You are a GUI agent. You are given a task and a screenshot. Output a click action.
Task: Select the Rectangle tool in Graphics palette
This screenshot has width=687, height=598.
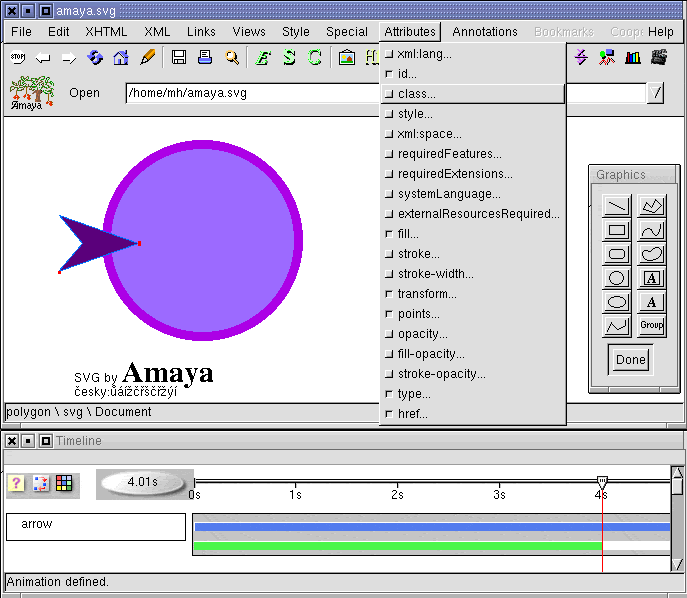(x=617, y=230)
